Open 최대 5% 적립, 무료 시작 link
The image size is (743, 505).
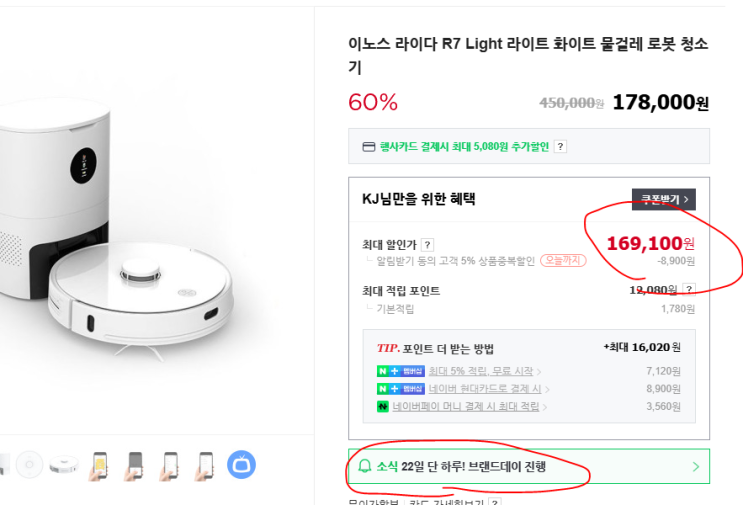[x=481, y=371]
